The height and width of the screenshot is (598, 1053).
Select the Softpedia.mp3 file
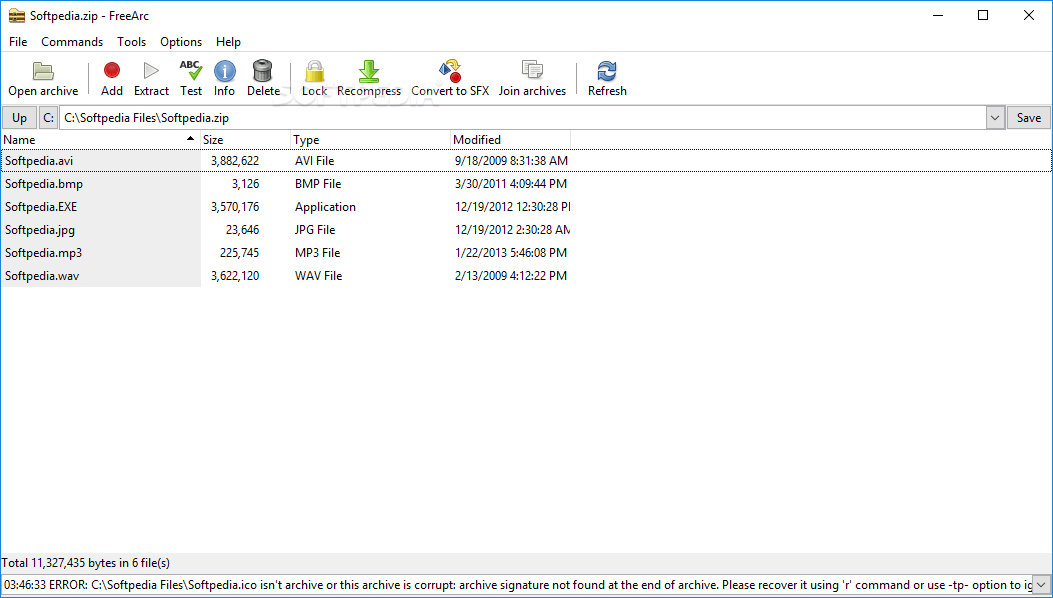[x=44, y=253]
